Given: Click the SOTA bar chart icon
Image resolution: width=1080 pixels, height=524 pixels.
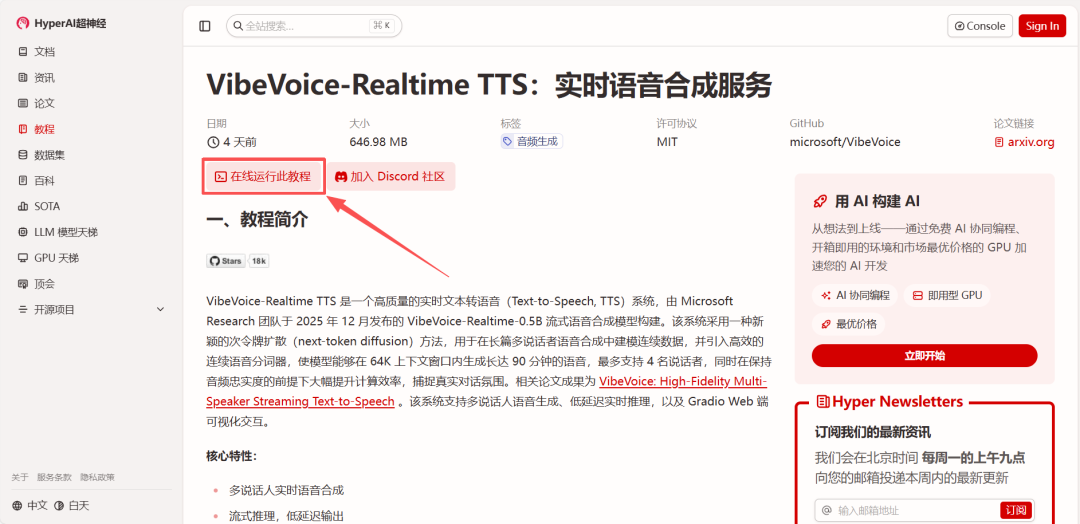Looking at the screenshot, I should click(23, 207).
